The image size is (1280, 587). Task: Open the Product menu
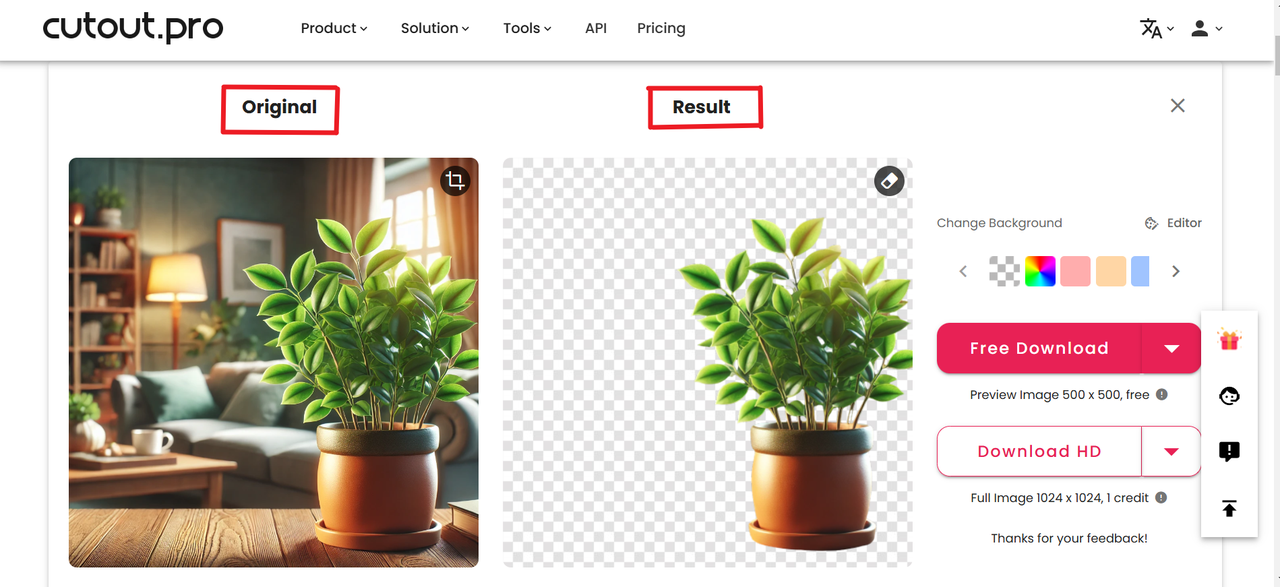(334, 28)
